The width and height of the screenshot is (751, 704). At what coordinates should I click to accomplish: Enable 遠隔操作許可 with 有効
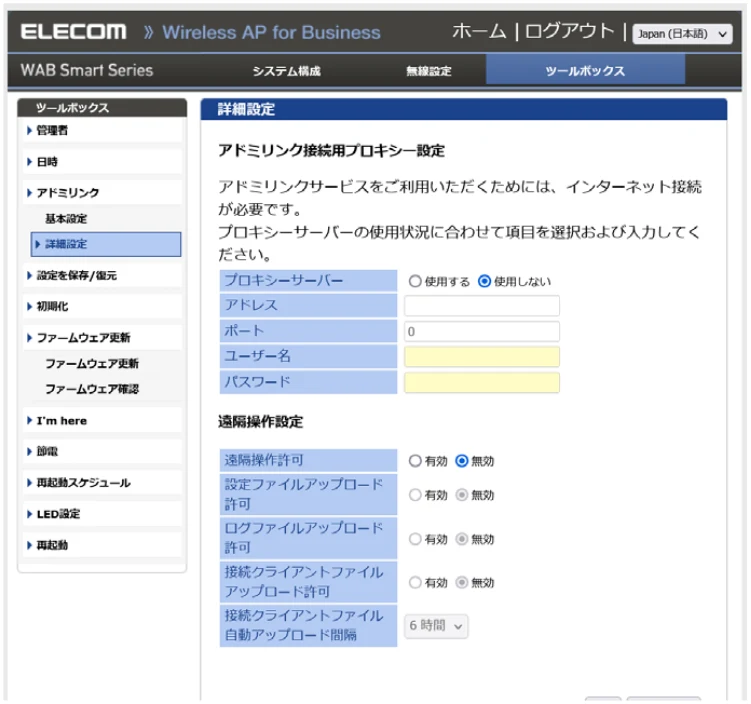(415, 461)
